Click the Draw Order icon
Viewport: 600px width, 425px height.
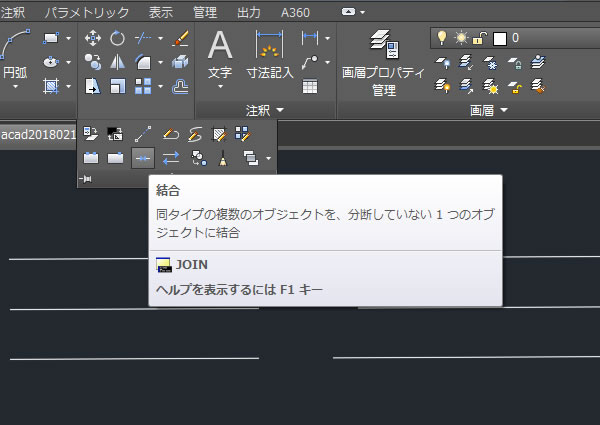(251, 158)
